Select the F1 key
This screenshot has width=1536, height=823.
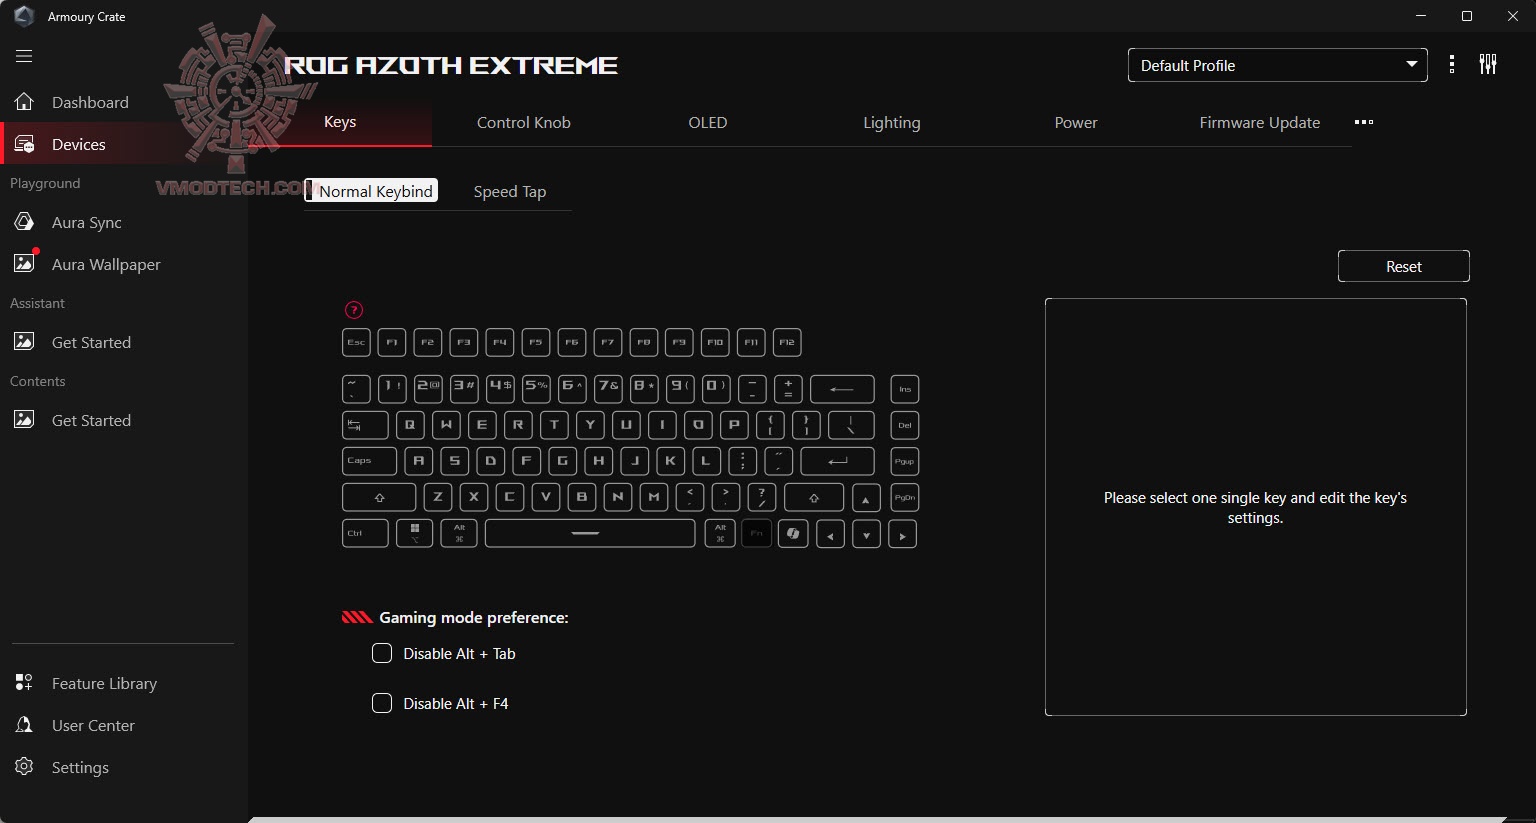(x=392, y=342)
